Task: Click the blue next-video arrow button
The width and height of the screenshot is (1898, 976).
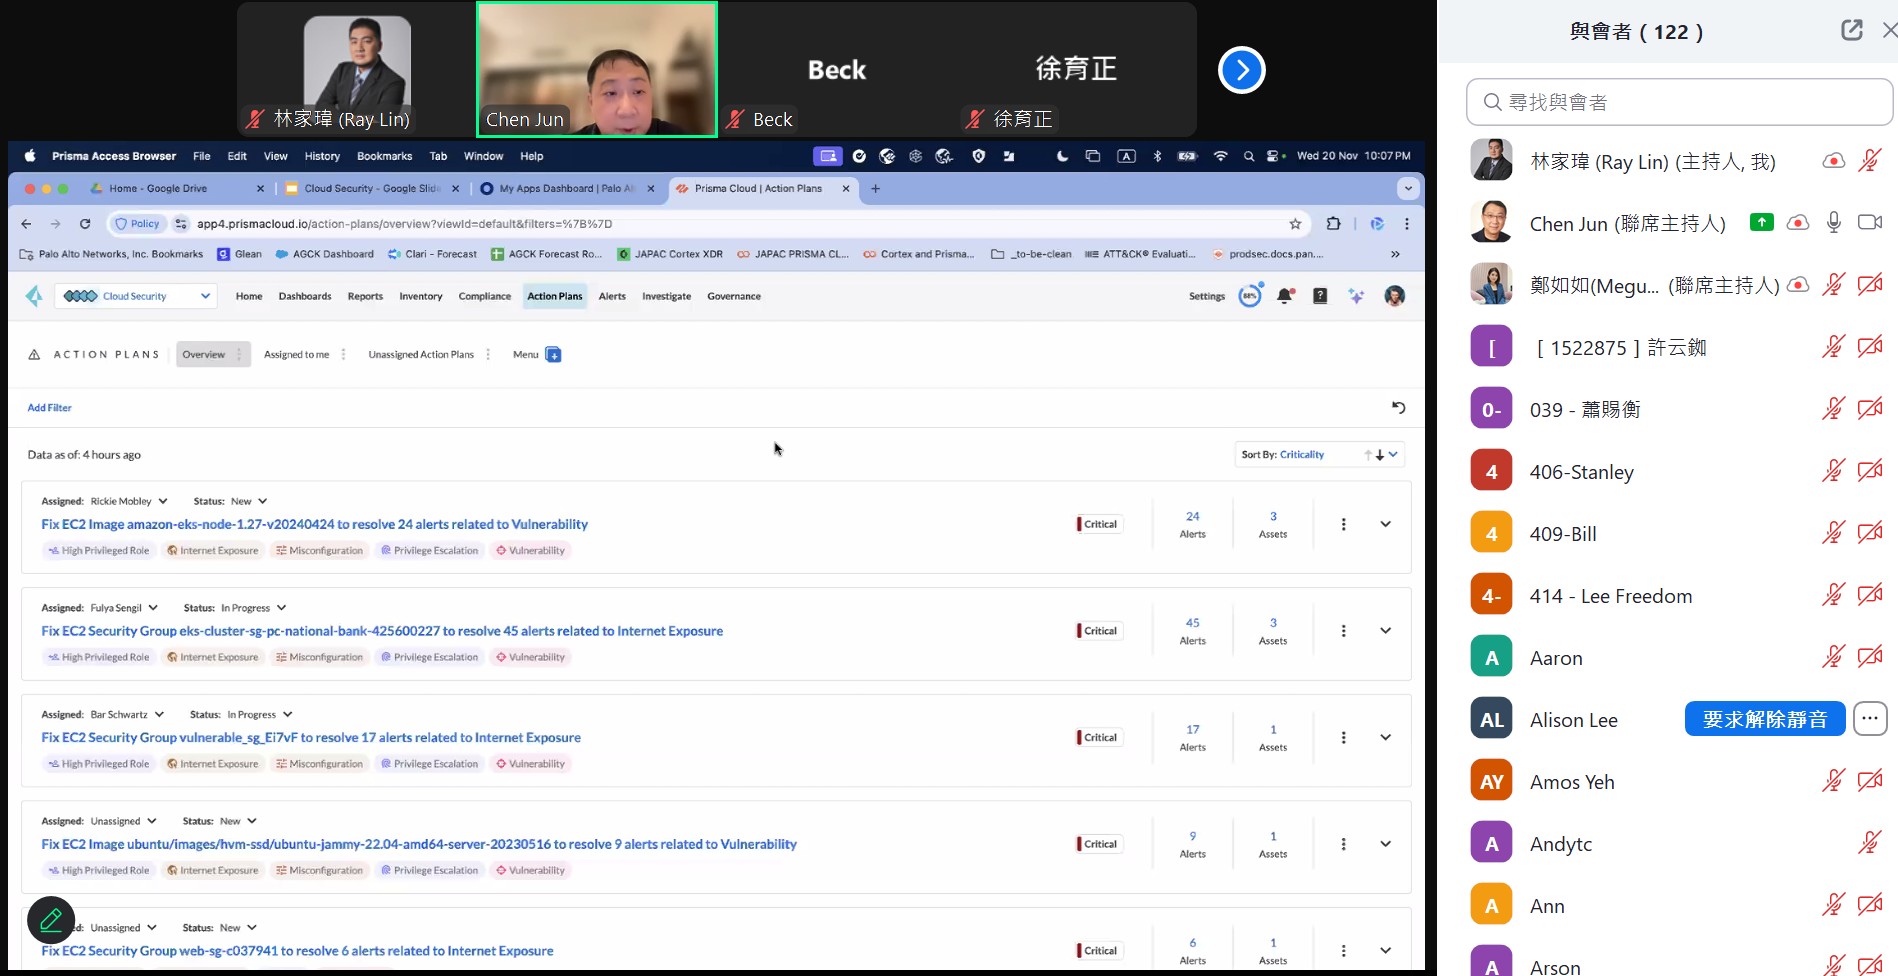Action: [1241, 70]
